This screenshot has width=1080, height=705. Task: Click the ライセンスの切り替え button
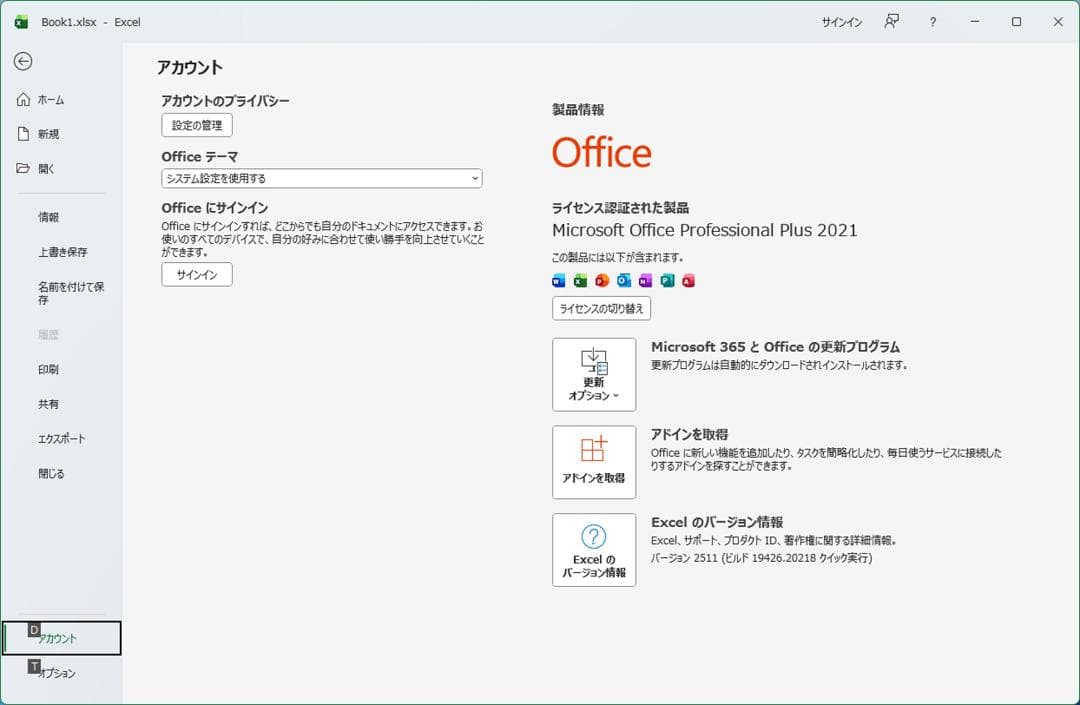click(603, 308)
